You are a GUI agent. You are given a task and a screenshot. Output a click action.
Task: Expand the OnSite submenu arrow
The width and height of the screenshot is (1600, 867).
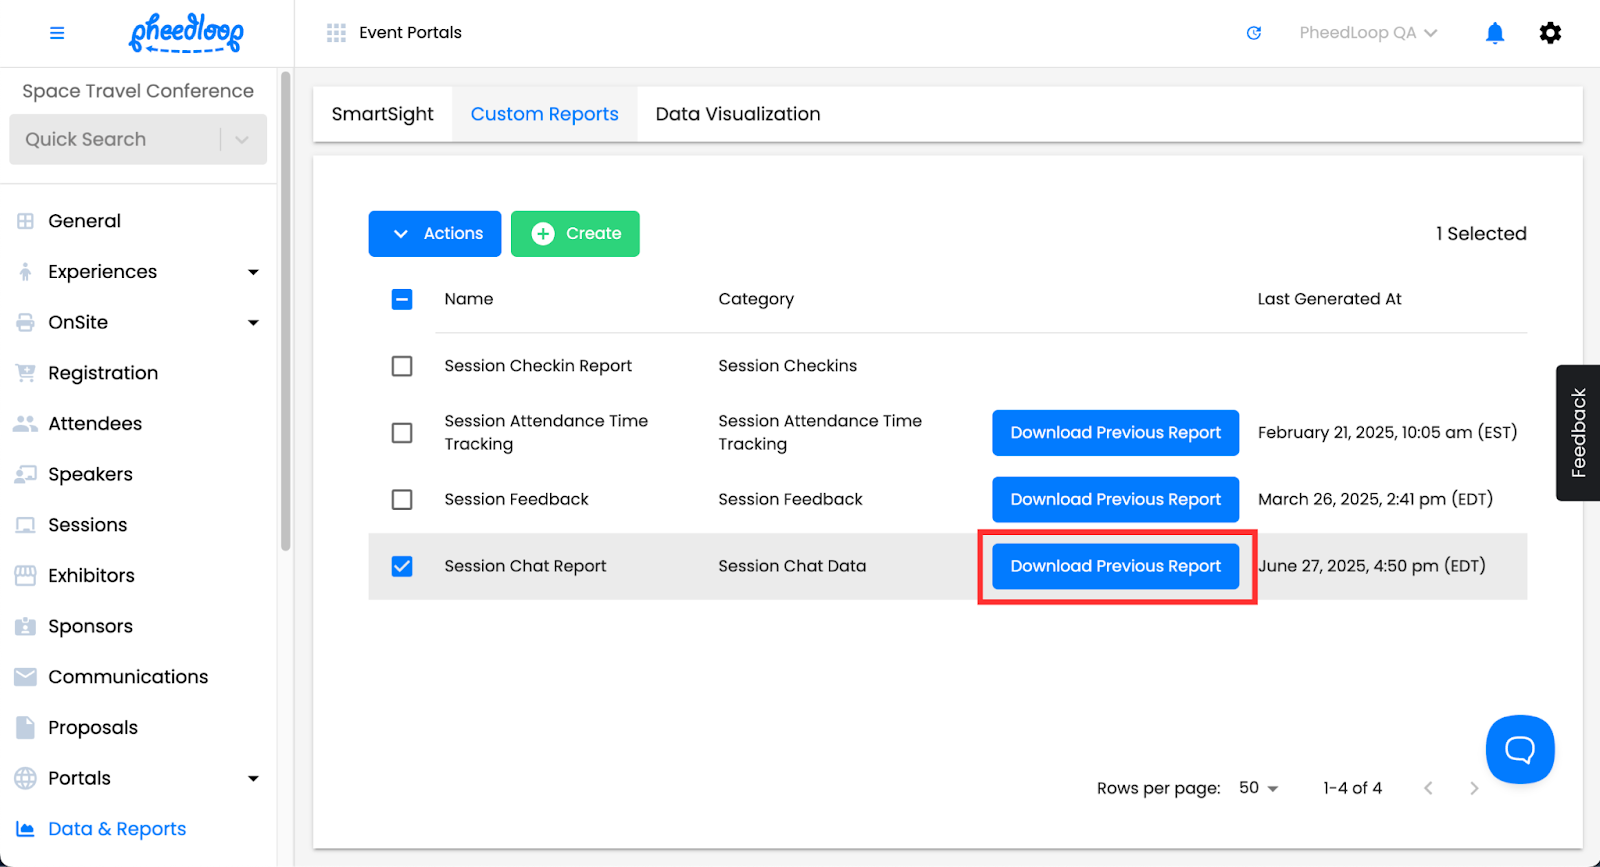tap(253, 323)
